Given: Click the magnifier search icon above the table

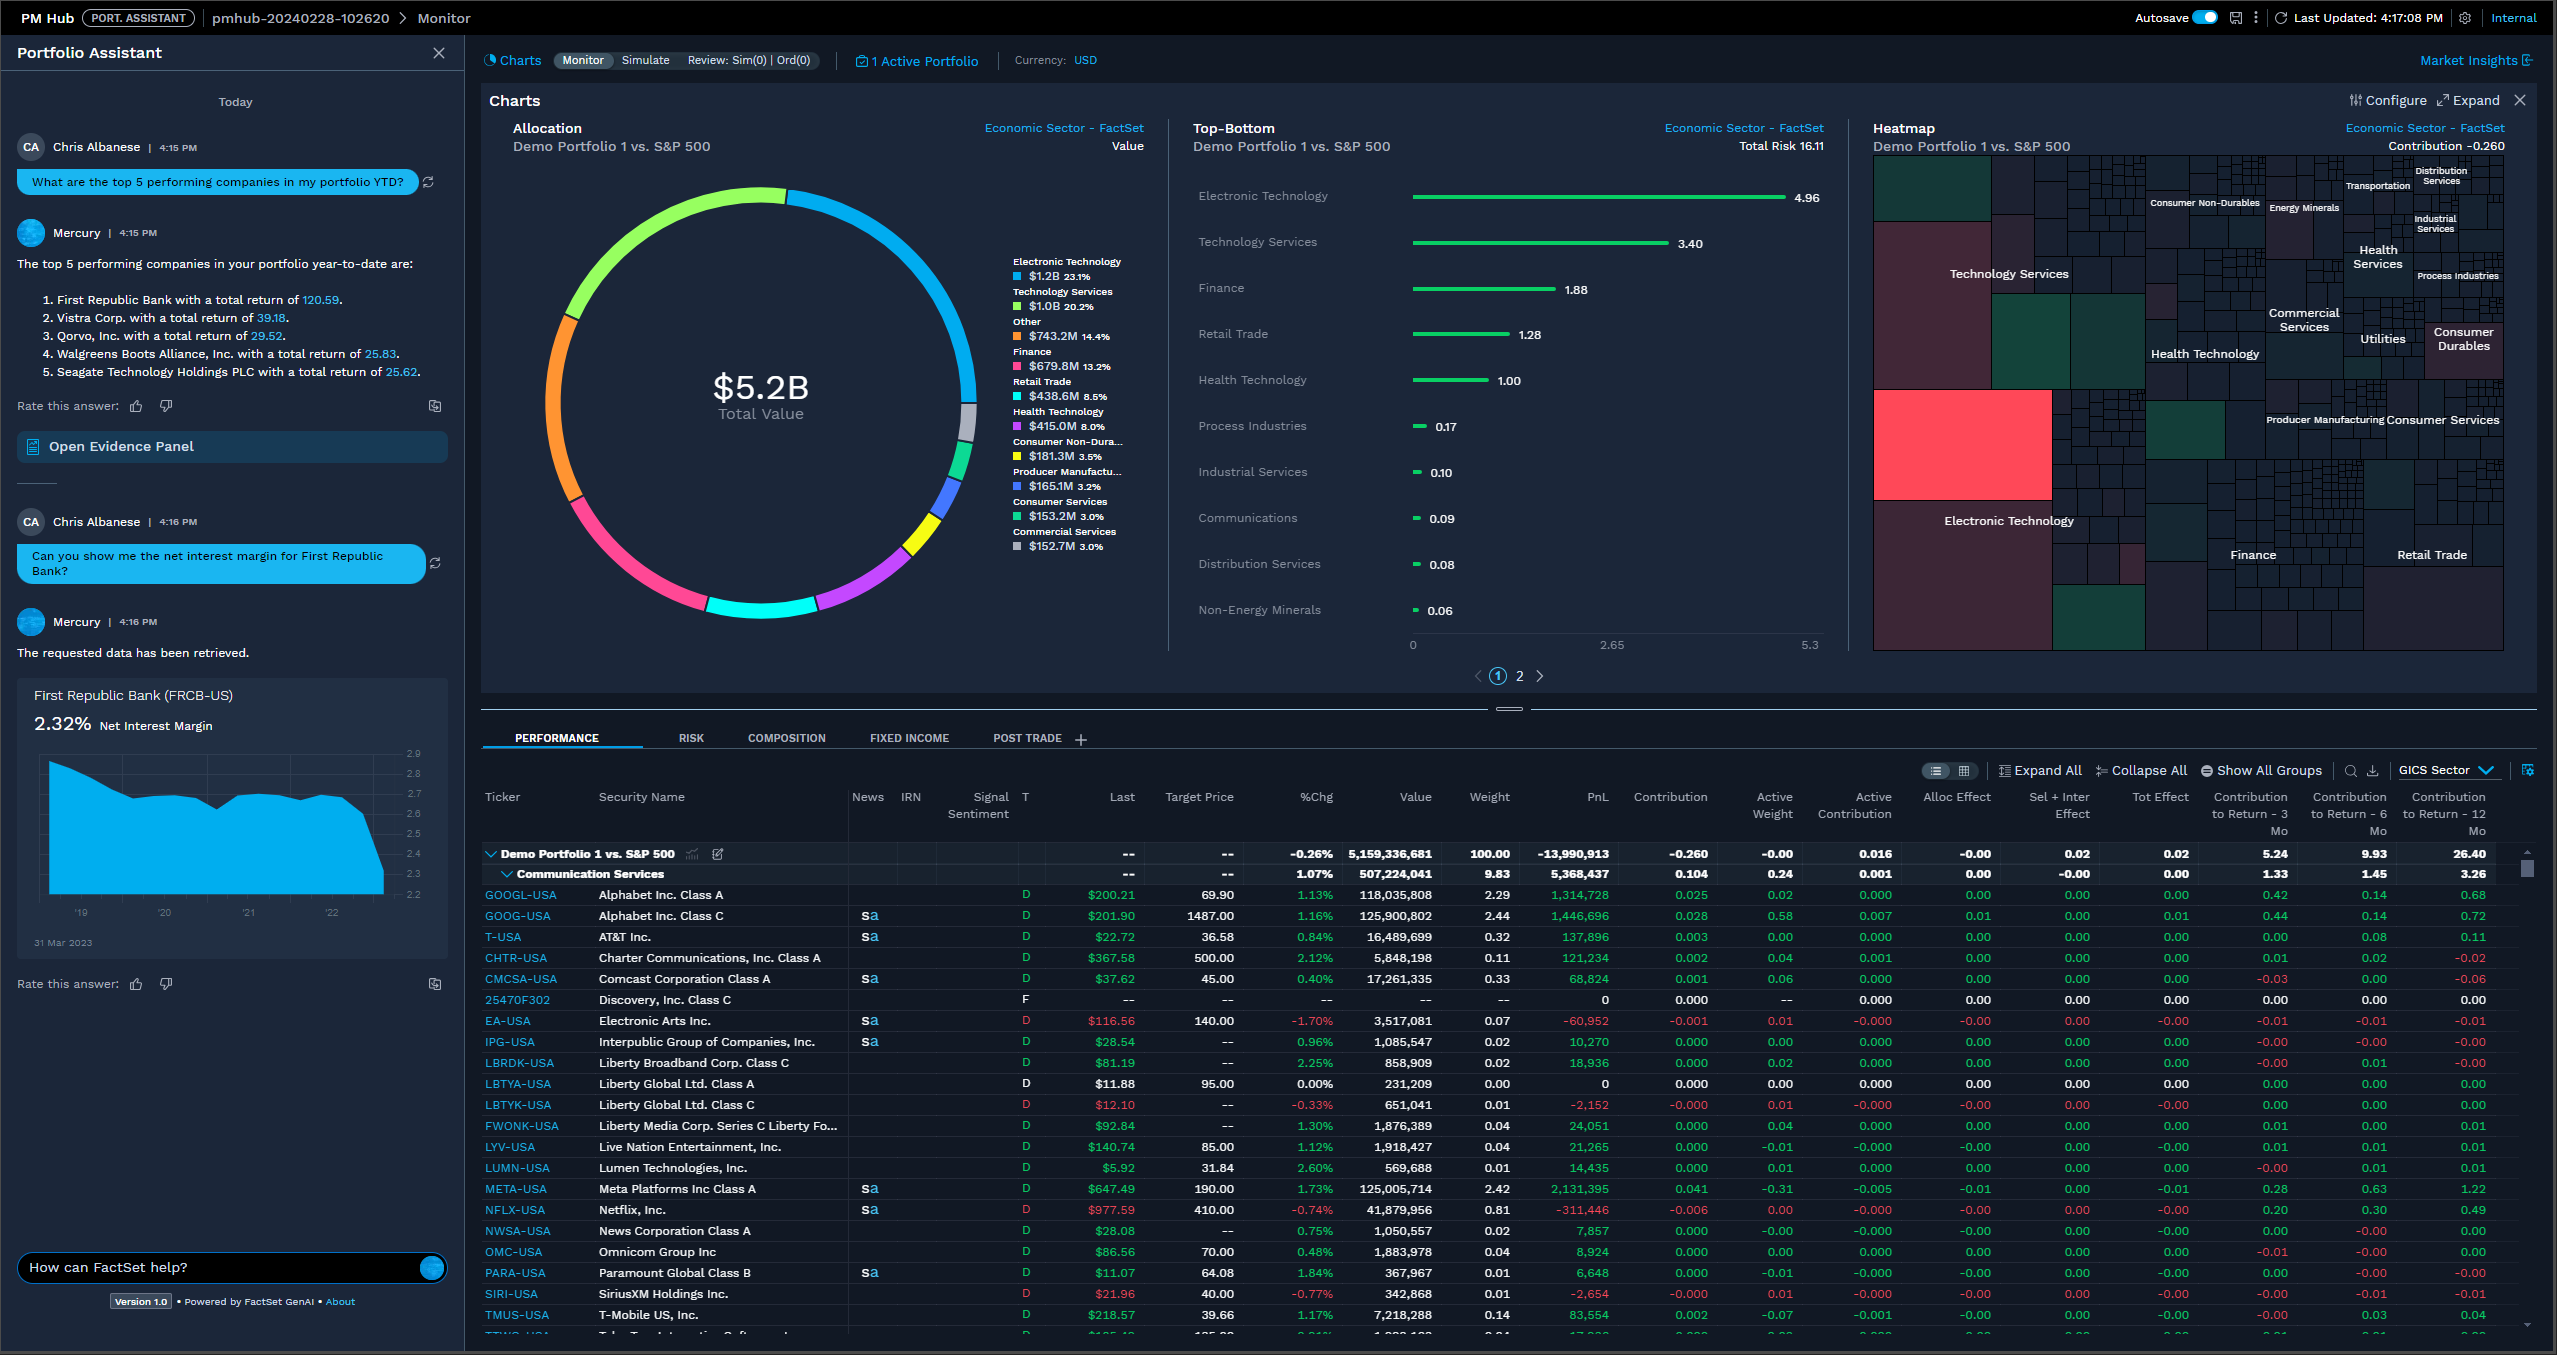Looking at the screenshot, I should coord(2351,771).
